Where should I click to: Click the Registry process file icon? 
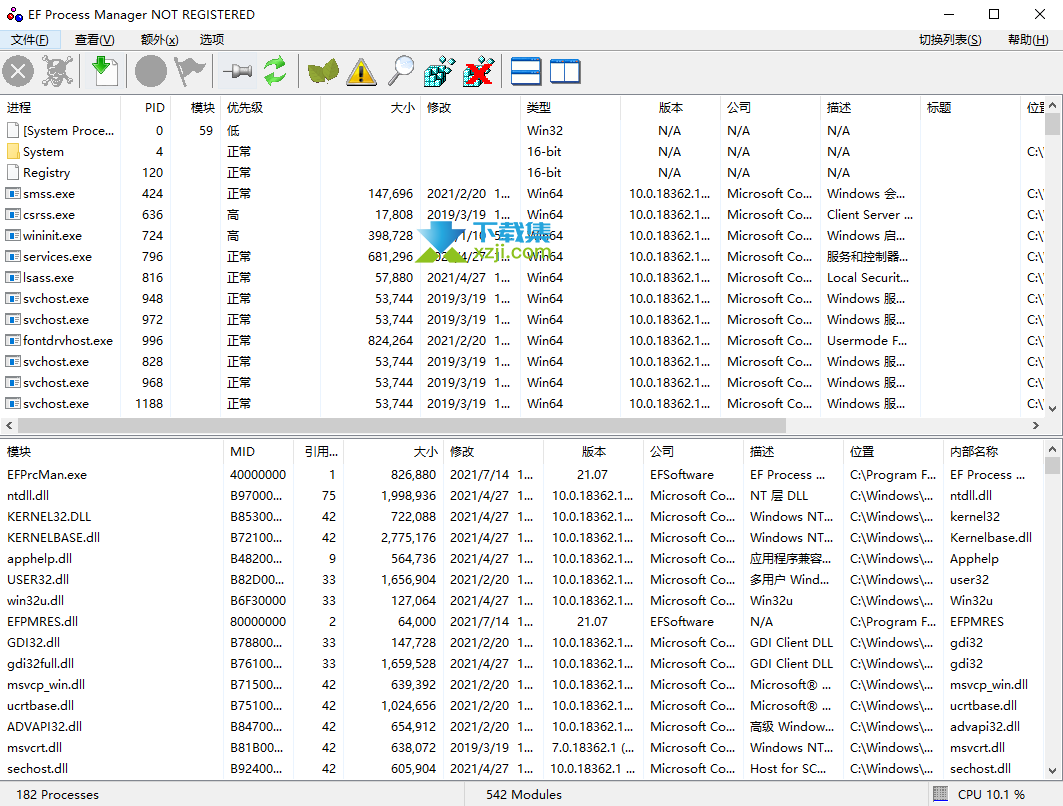coord(13,172)
